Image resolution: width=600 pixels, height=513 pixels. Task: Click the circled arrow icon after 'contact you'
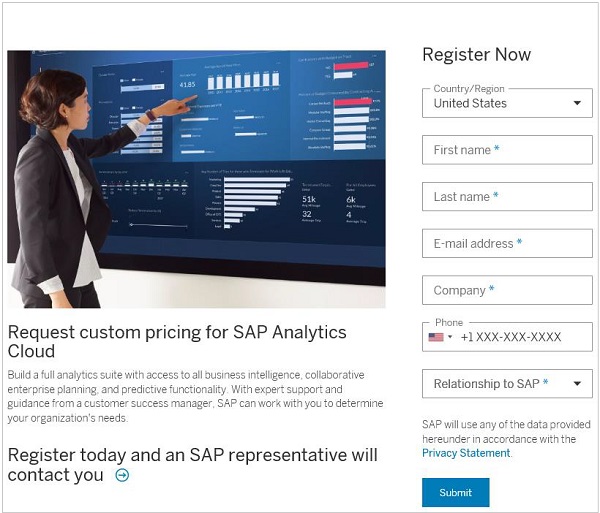click(122, 475)
